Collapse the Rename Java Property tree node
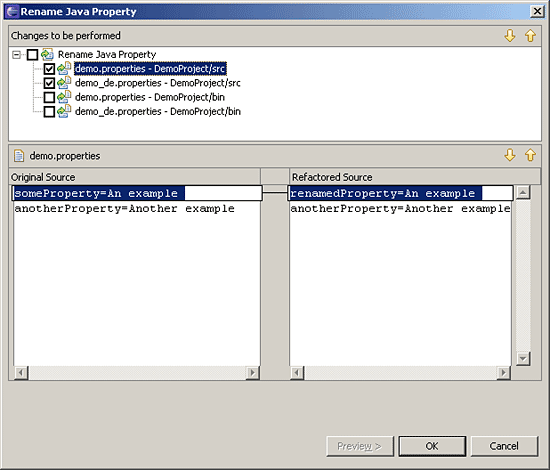The width and height of the screenshot is (550, 470). pos(16,55)
